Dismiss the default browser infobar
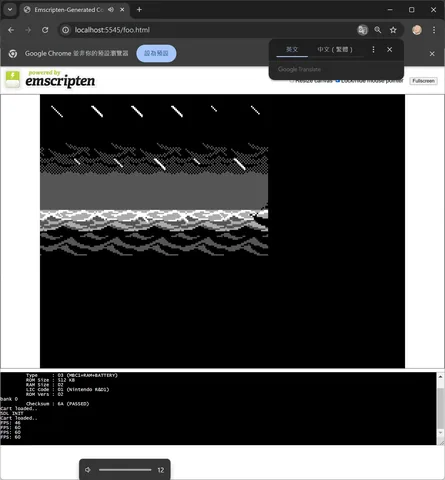Screen dimensions: 445x480 pyautogui.click(x=432, y=53)
